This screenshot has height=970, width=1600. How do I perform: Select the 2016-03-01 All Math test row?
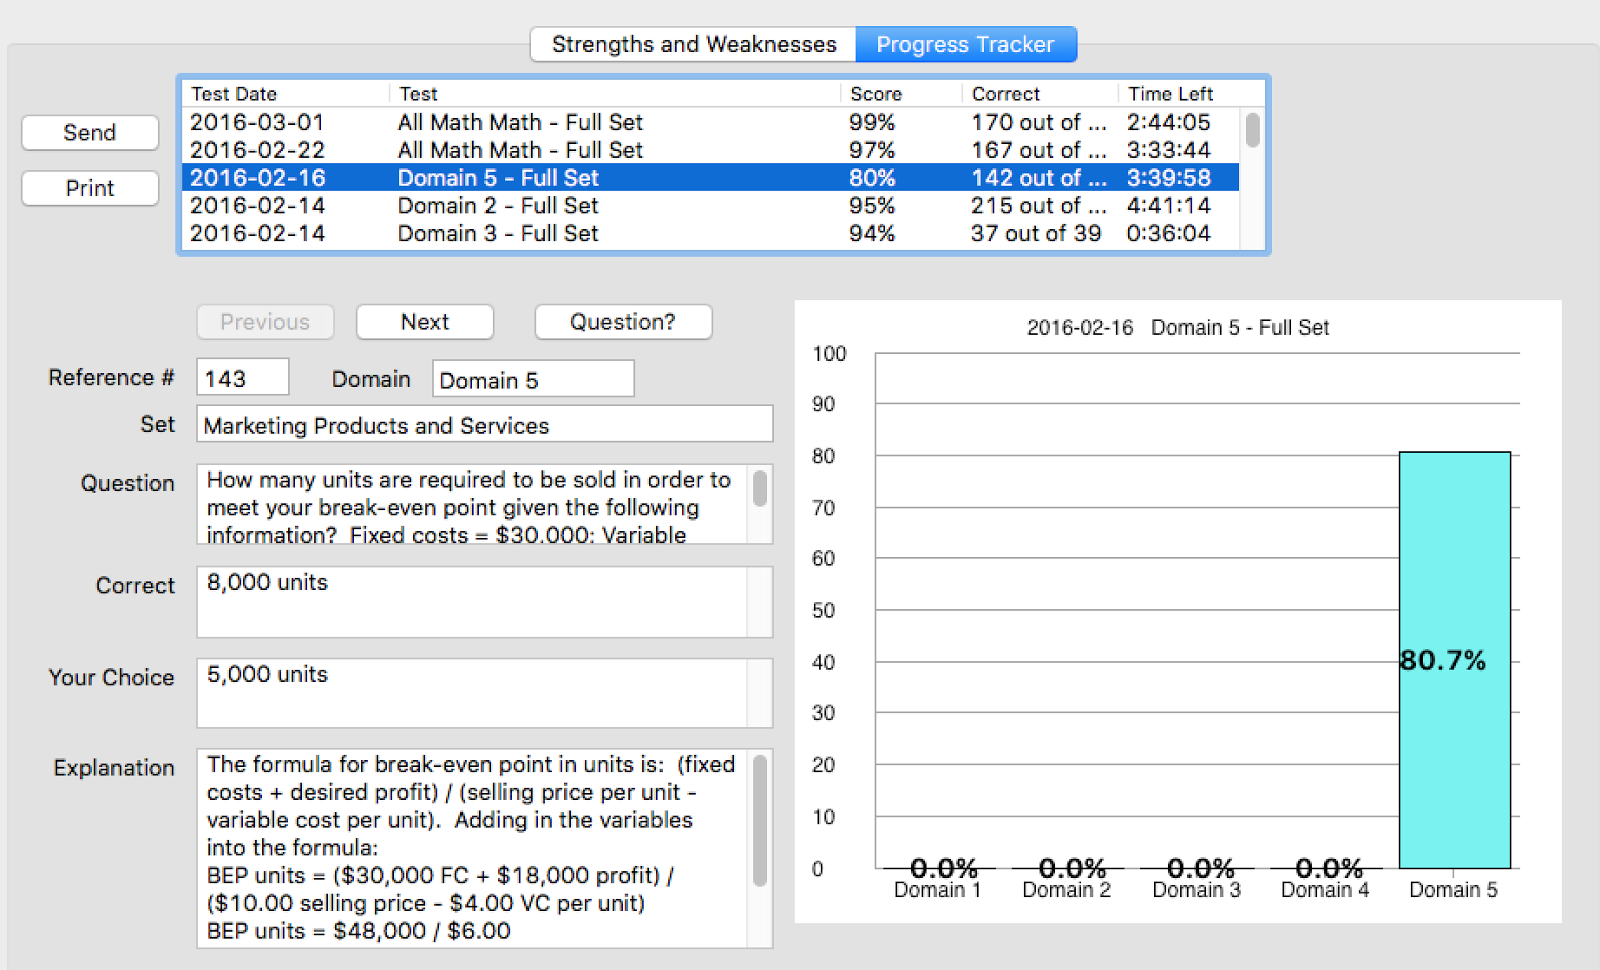(x=600, y=122)
